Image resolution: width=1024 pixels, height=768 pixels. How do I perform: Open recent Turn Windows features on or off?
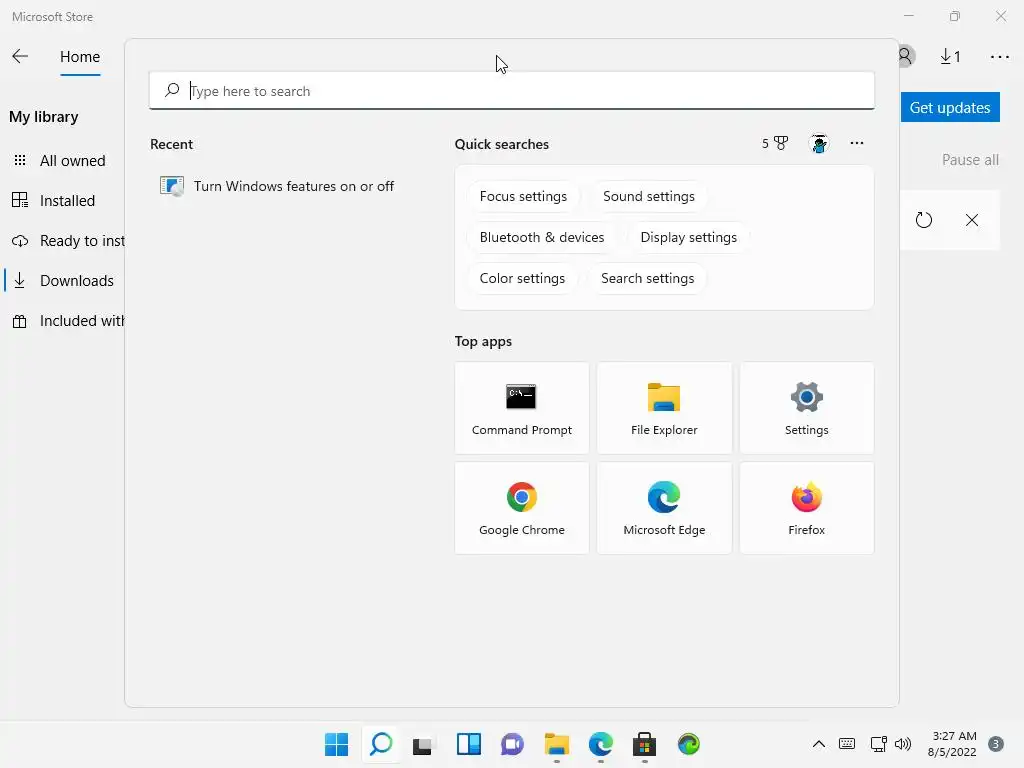[277, 186]
